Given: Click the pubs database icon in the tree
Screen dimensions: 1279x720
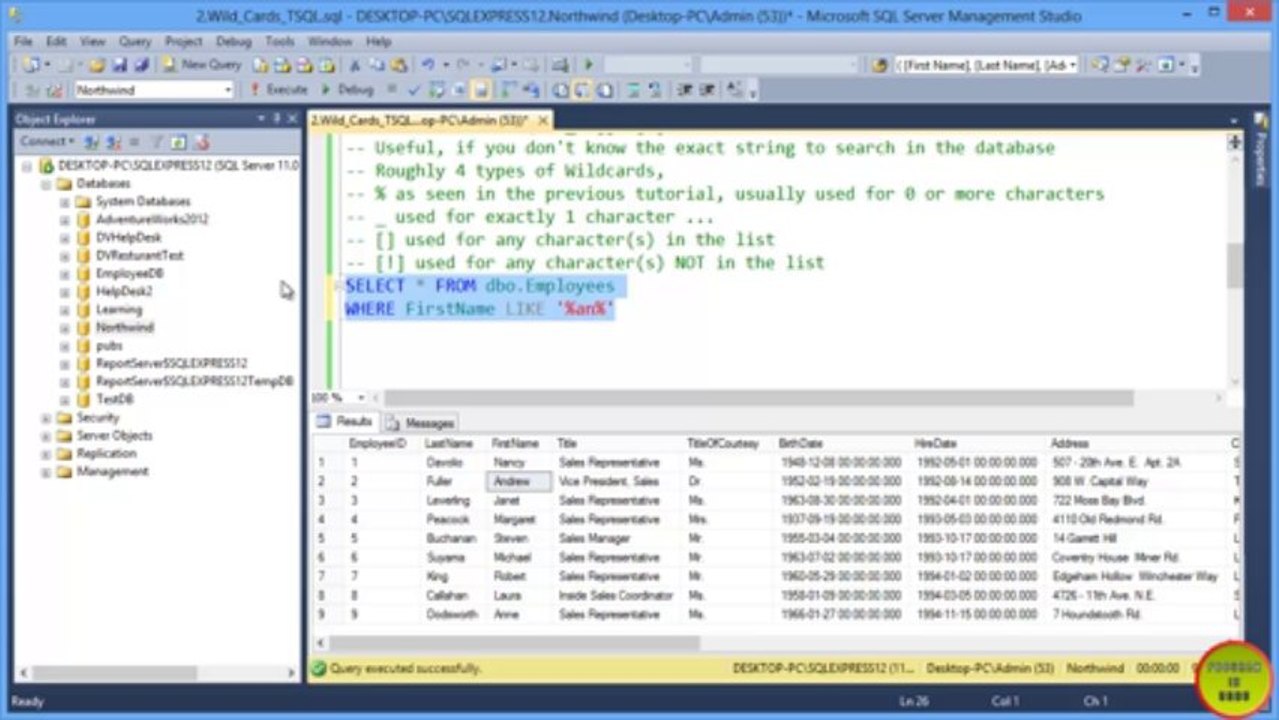Looking at the screenshot, I should 84,346.
